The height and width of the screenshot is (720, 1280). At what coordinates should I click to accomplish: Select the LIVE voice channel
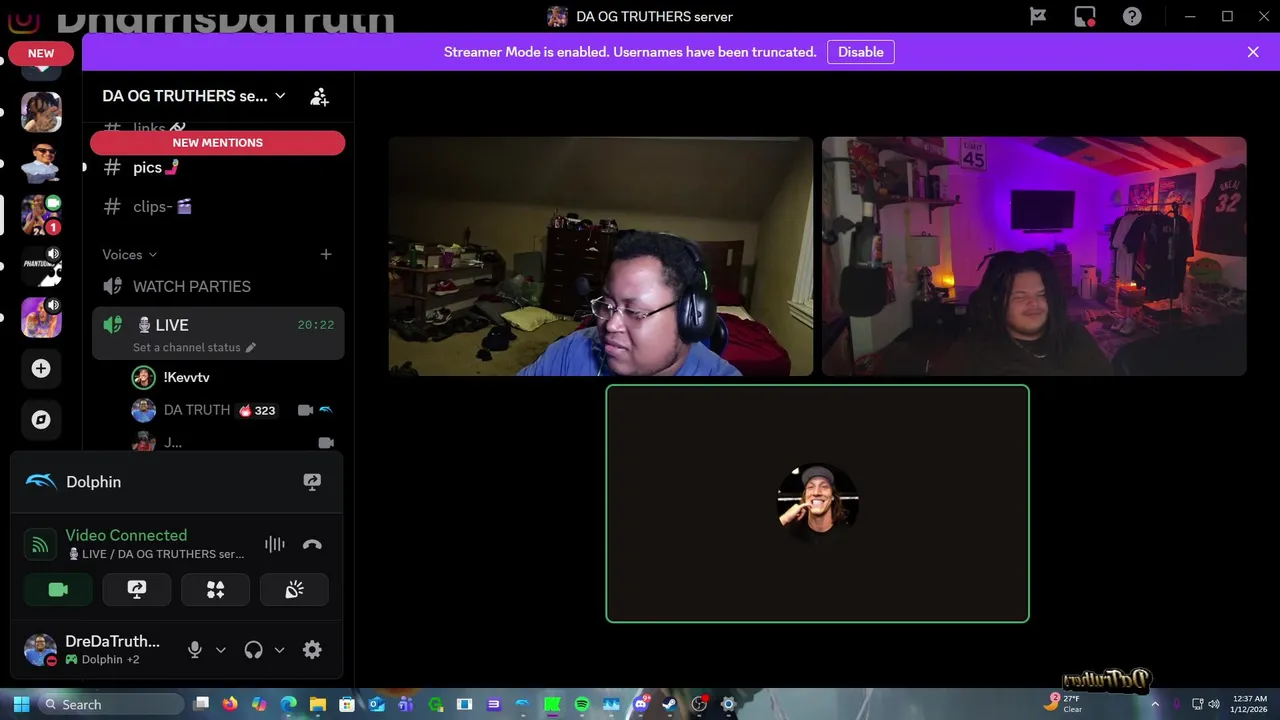[218, 325]
